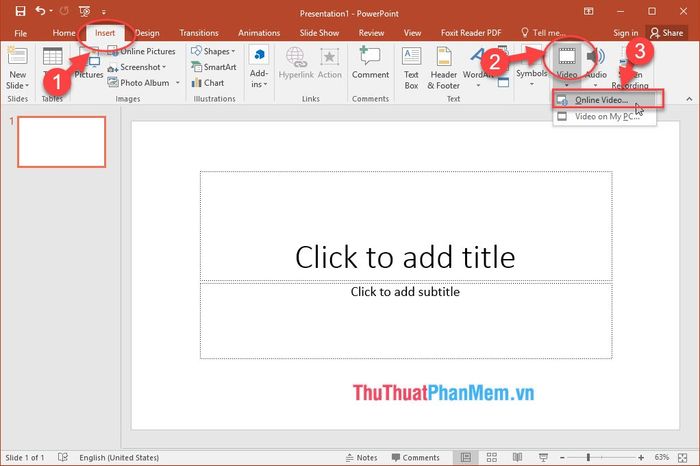Select slide 1 thumbnail
This screenshot has width=700, height=466.
(62, 142)
